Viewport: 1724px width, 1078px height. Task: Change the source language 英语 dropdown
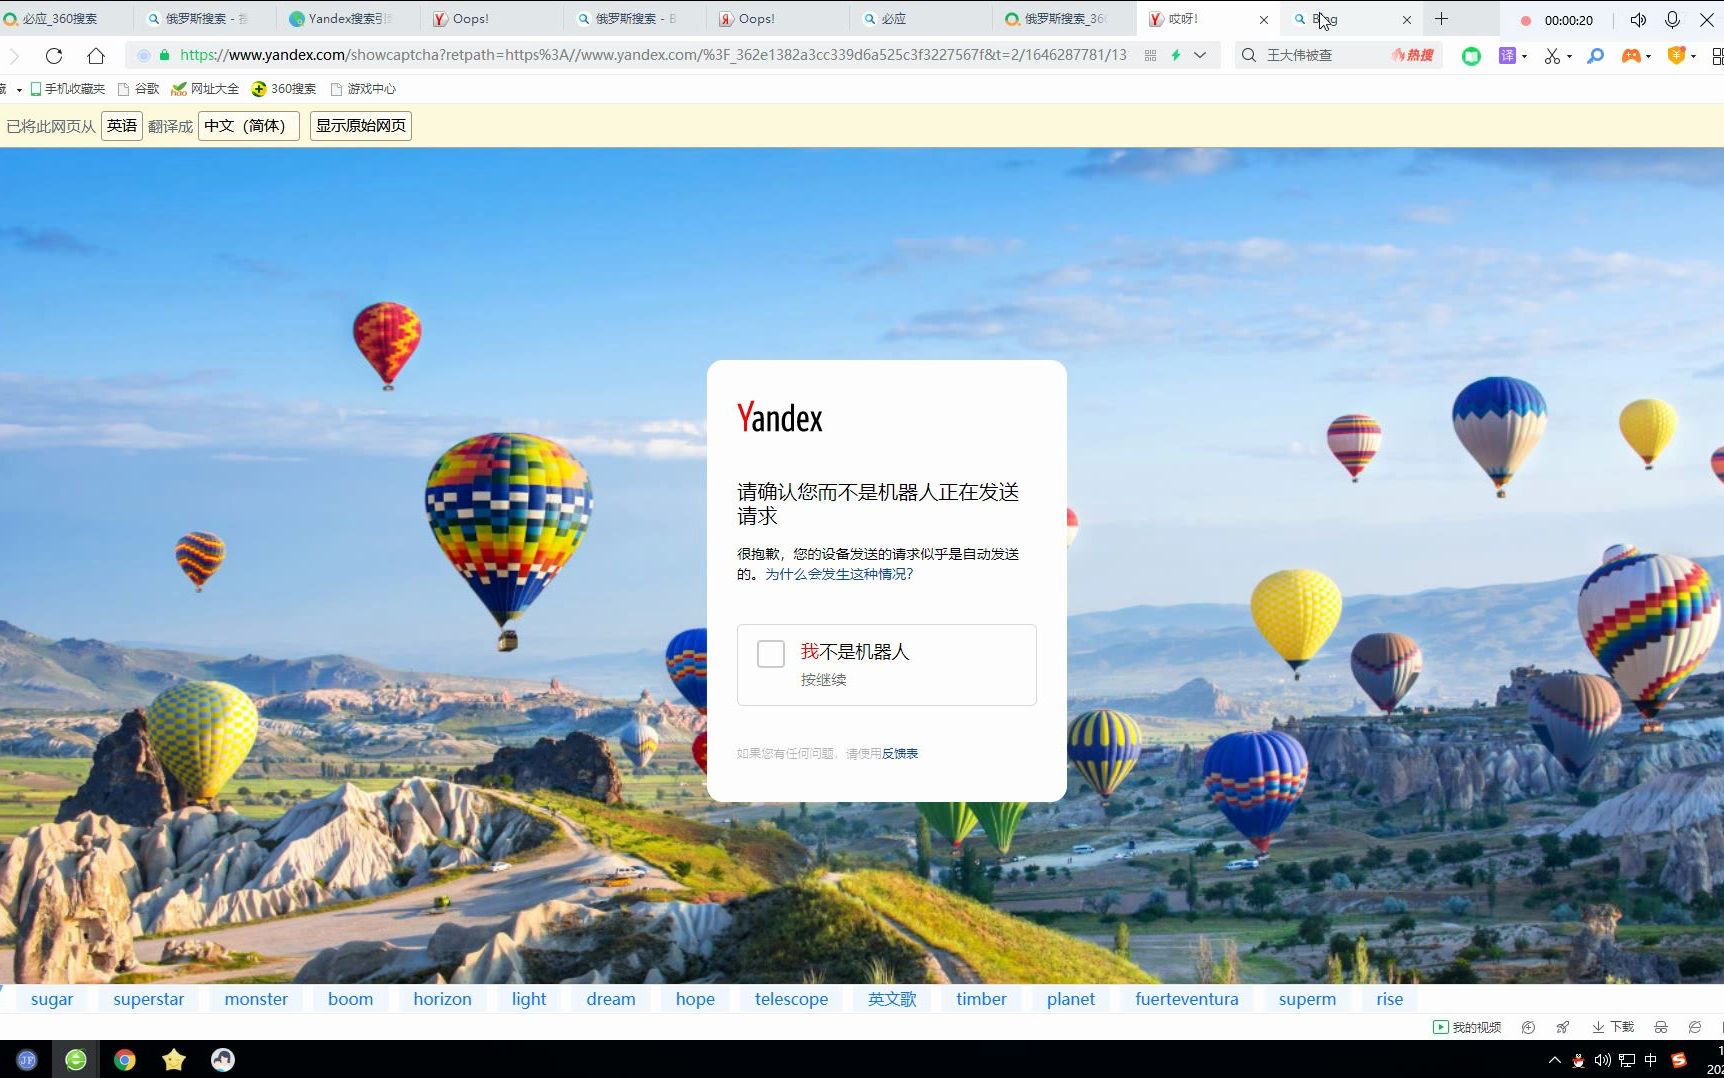122,126
